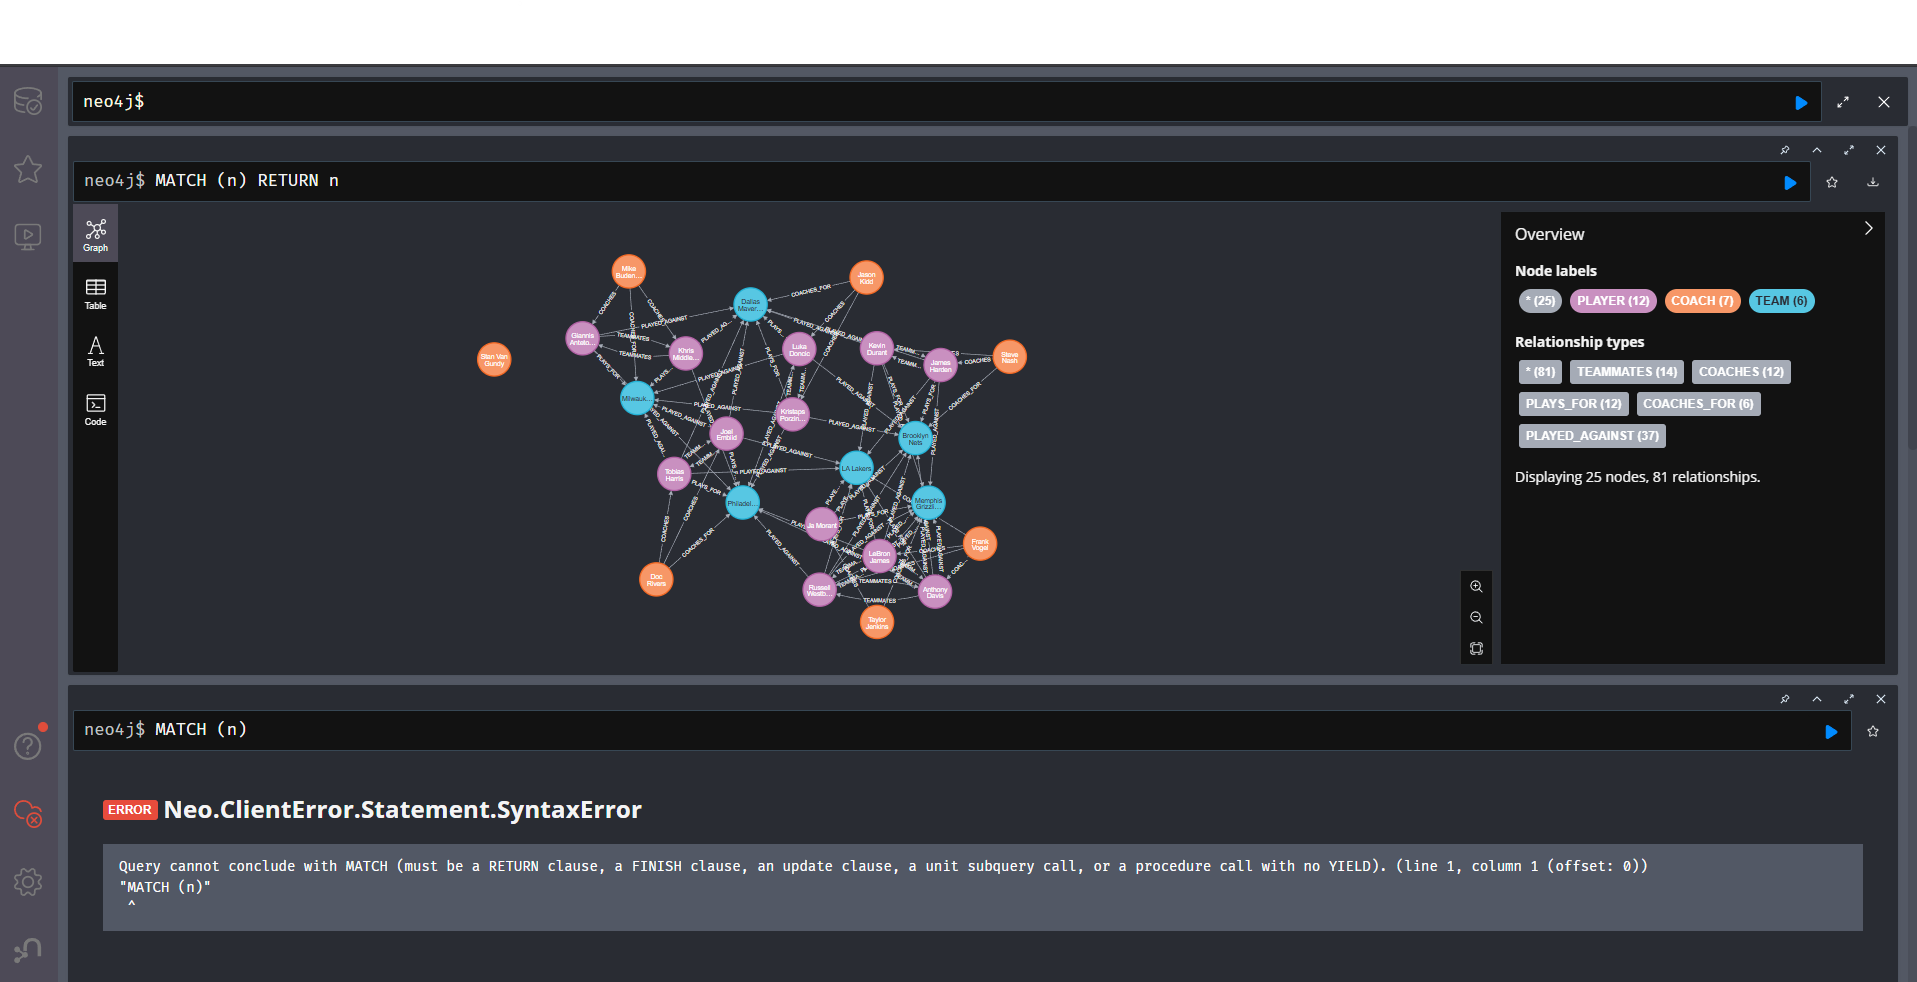Image resolution: width=1917 pixels, height=982 pixels.
Task: Zoom in on the graph
Action: pos(1476,587)
